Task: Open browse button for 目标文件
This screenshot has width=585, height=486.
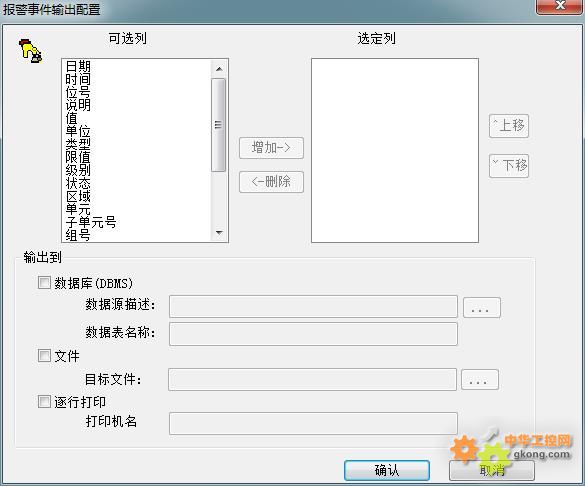Action: [480, 380]
